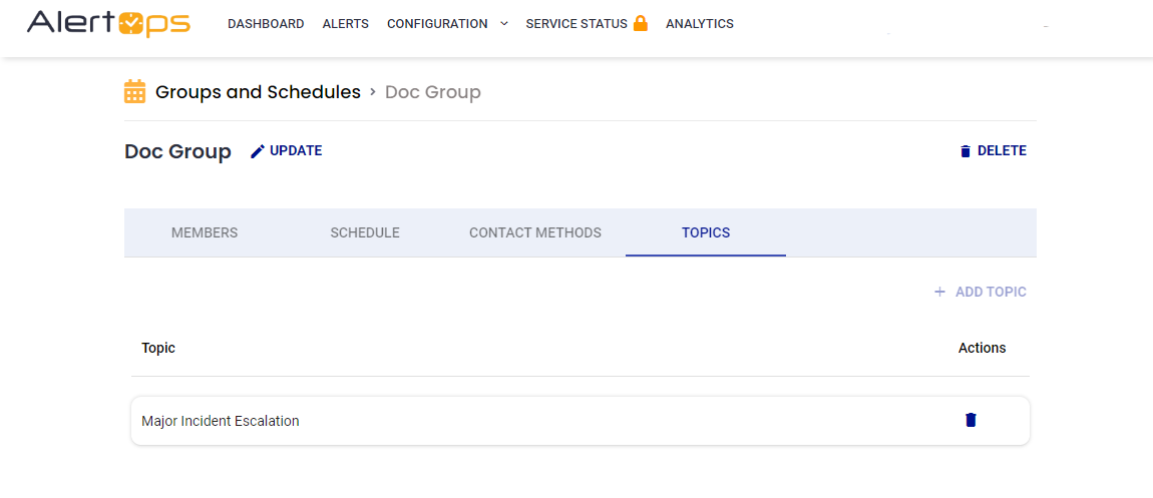1153x498 pixels.
Task: Expand the Configuration menu chevron
Action: point(504,23)
